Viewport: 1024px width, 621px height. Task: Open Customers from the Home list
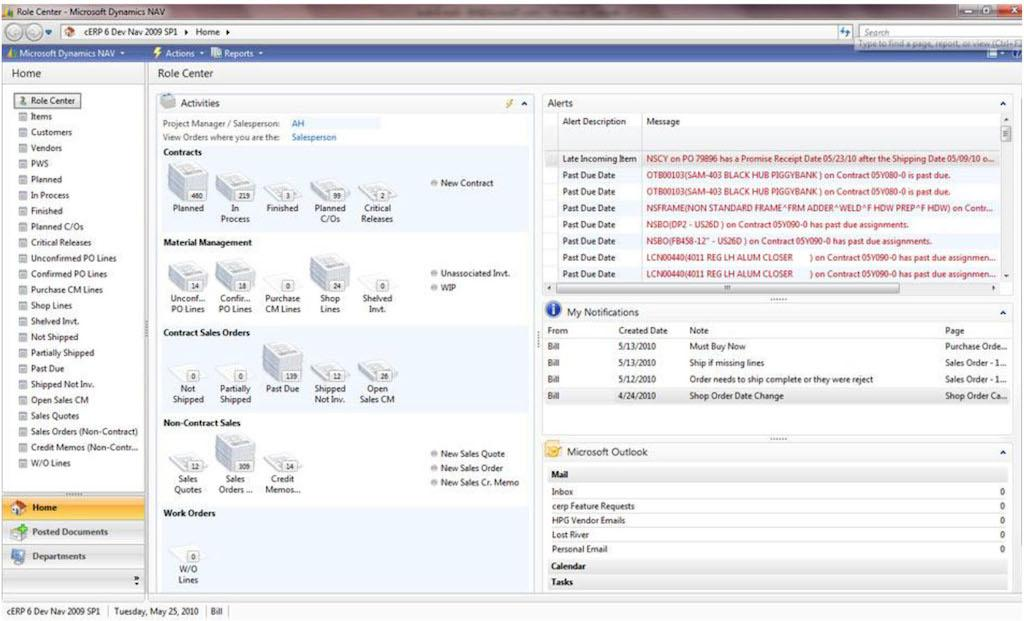coord(51,132)
